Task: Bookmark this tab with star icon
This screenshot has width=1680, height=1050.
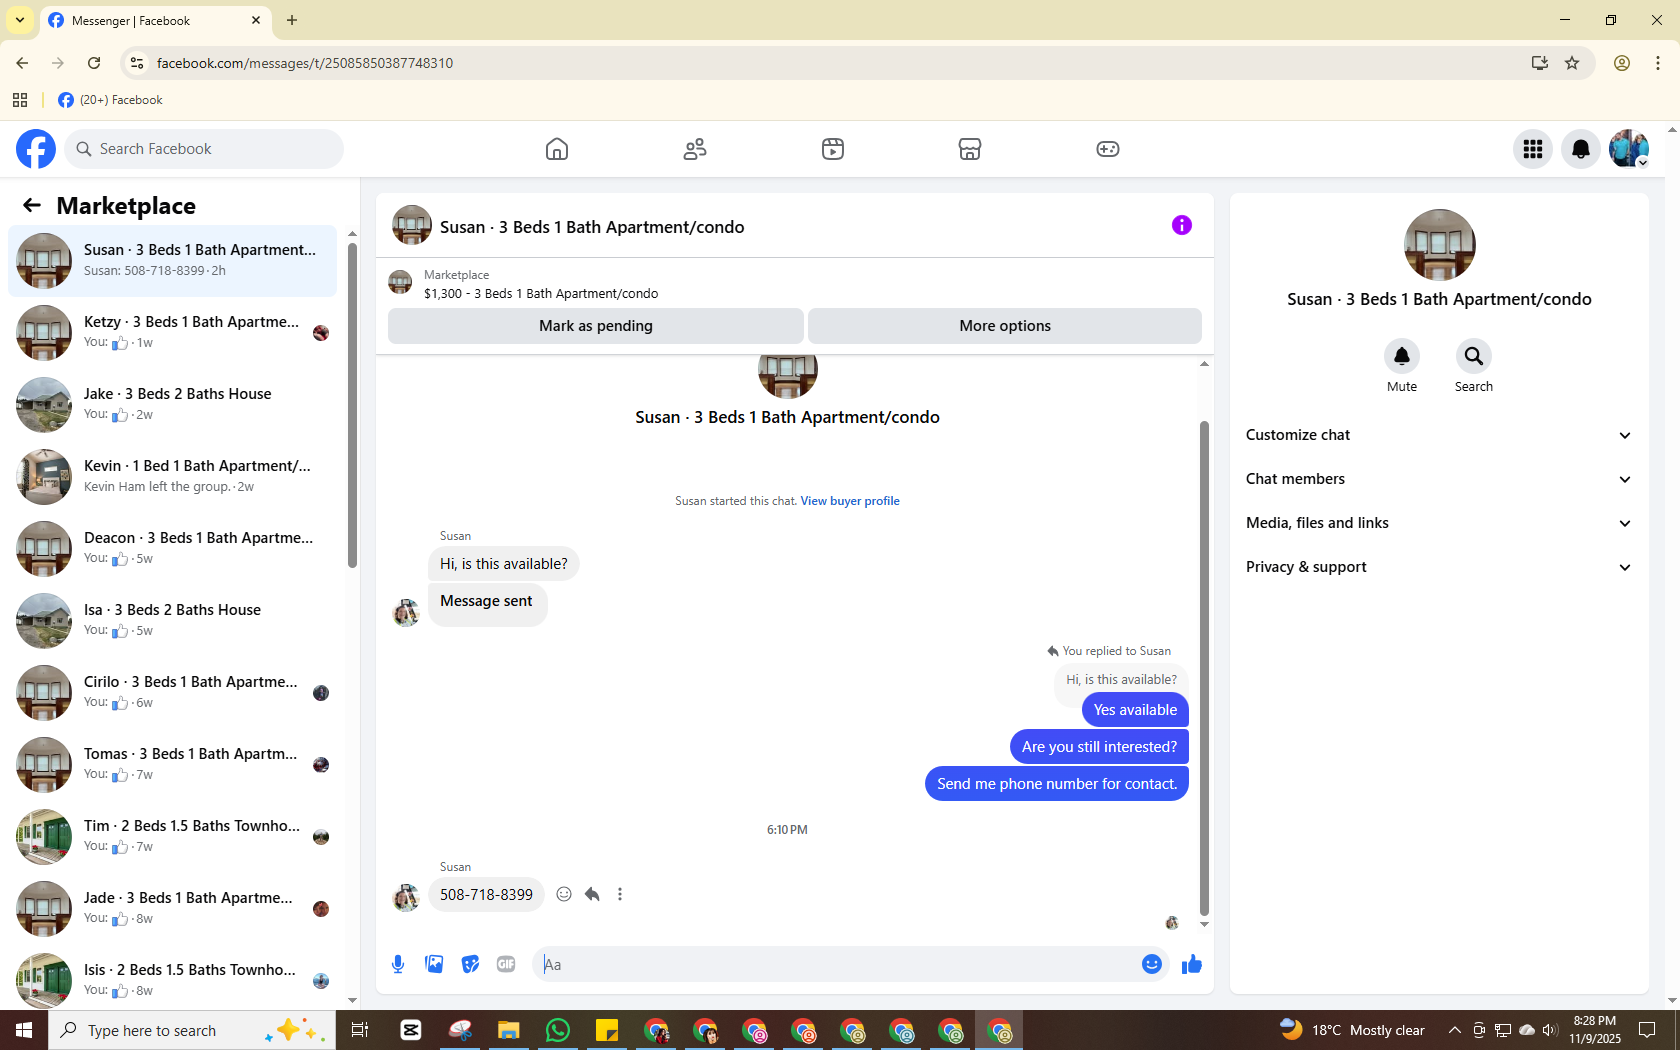Action: [x=1572, y=63]
